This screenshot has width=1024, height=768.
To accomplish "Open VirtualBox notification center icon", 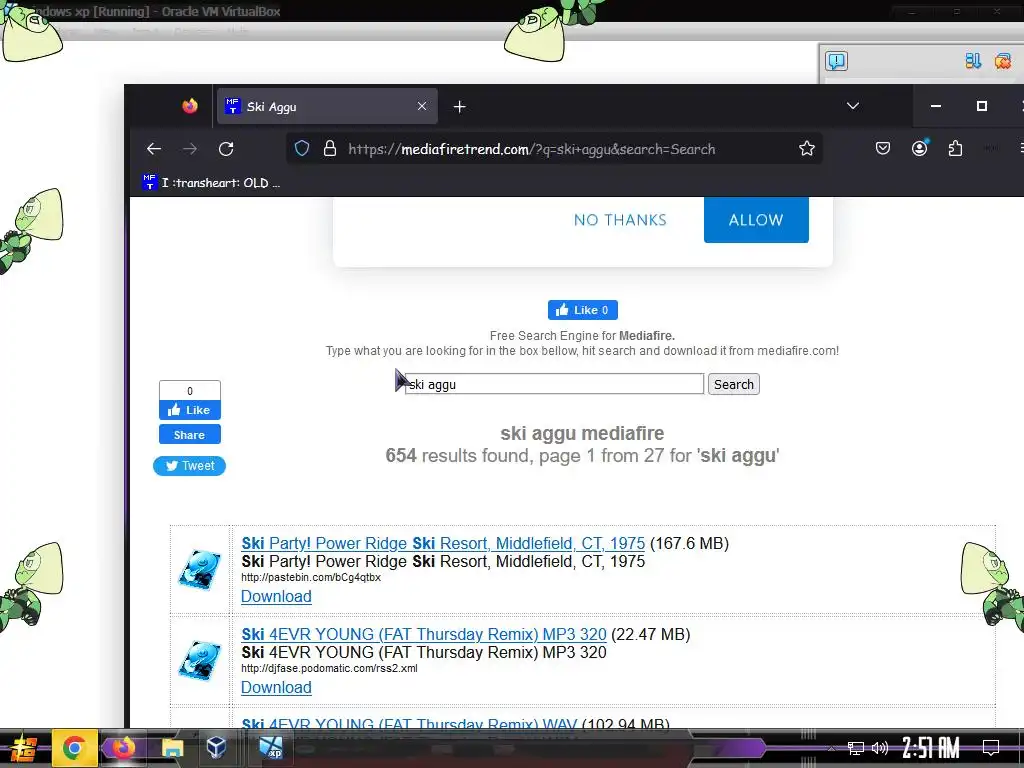I will [x=837, y=61].
